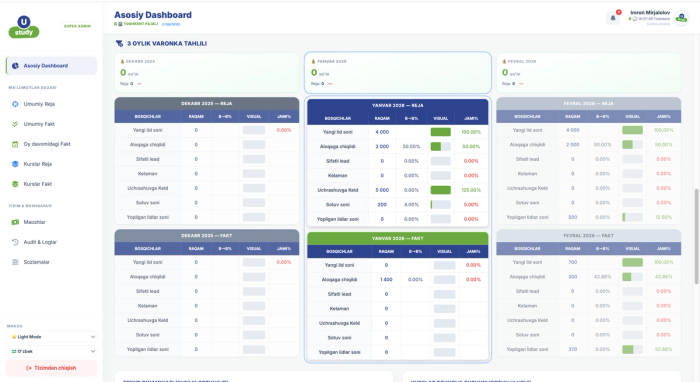
Task: Click the Dekabr 2025 — Fakt table header
Action: pyautogui.click(x=207, y=236)
